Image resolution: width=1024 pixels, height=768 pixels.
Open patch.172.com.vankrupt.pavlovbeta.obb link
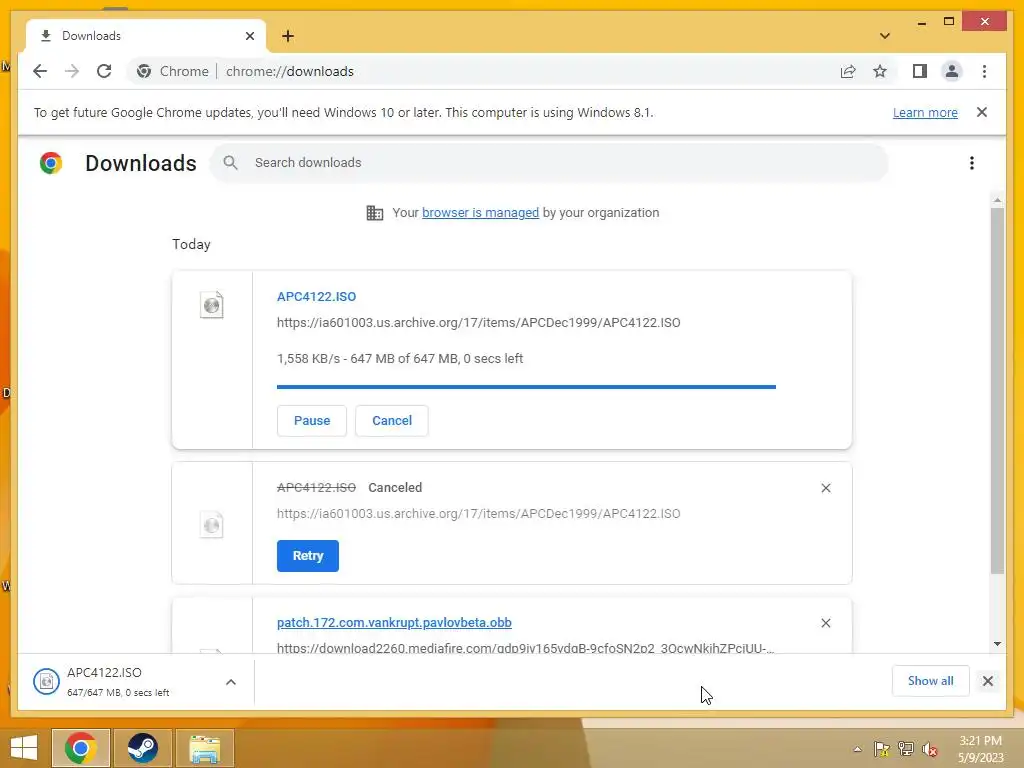pyautogui.click(x=394, y=622)
